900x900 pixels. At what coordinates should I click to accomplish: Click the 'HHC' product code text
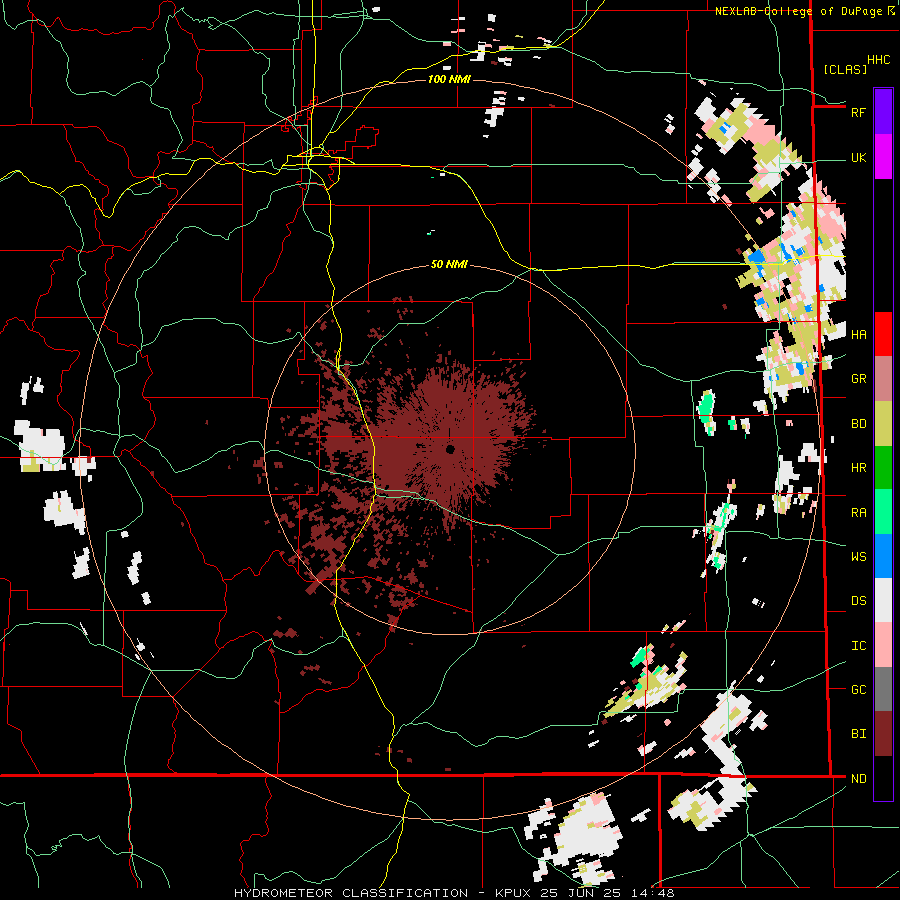(878, 60)
